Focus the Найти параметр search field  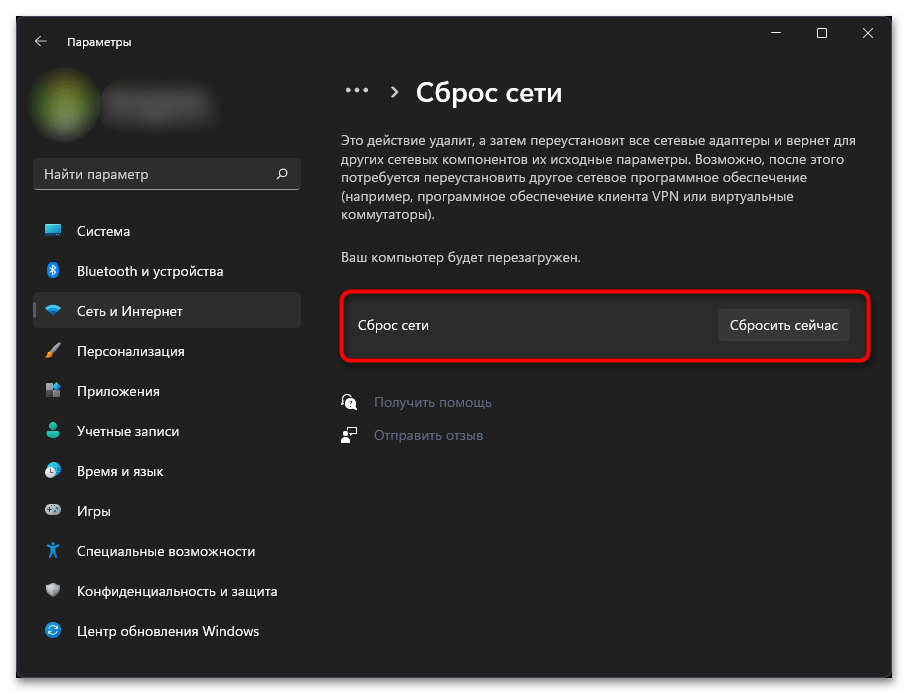click(x=155, y=174)
